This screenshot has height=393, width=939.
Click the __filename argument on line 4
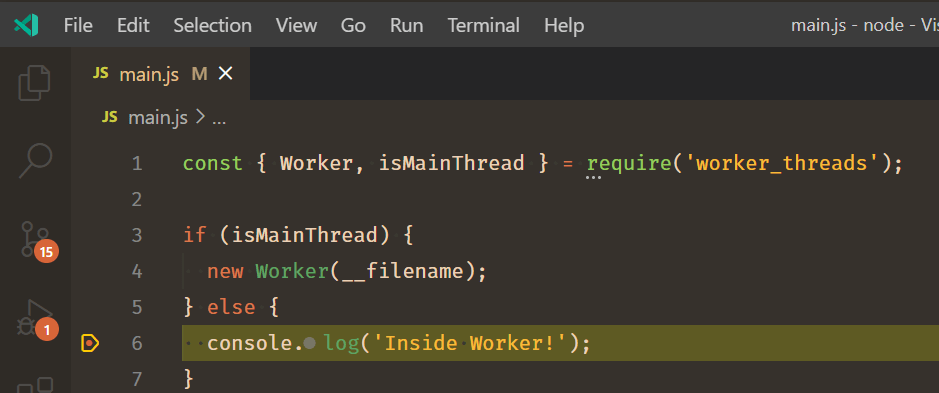402,272
